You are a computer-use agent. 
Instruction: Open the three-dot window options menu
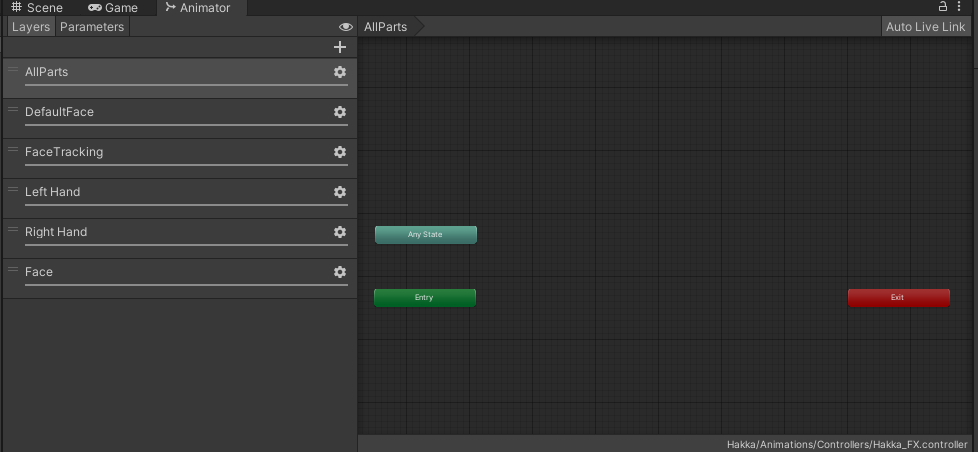click(x=959, y=6)
